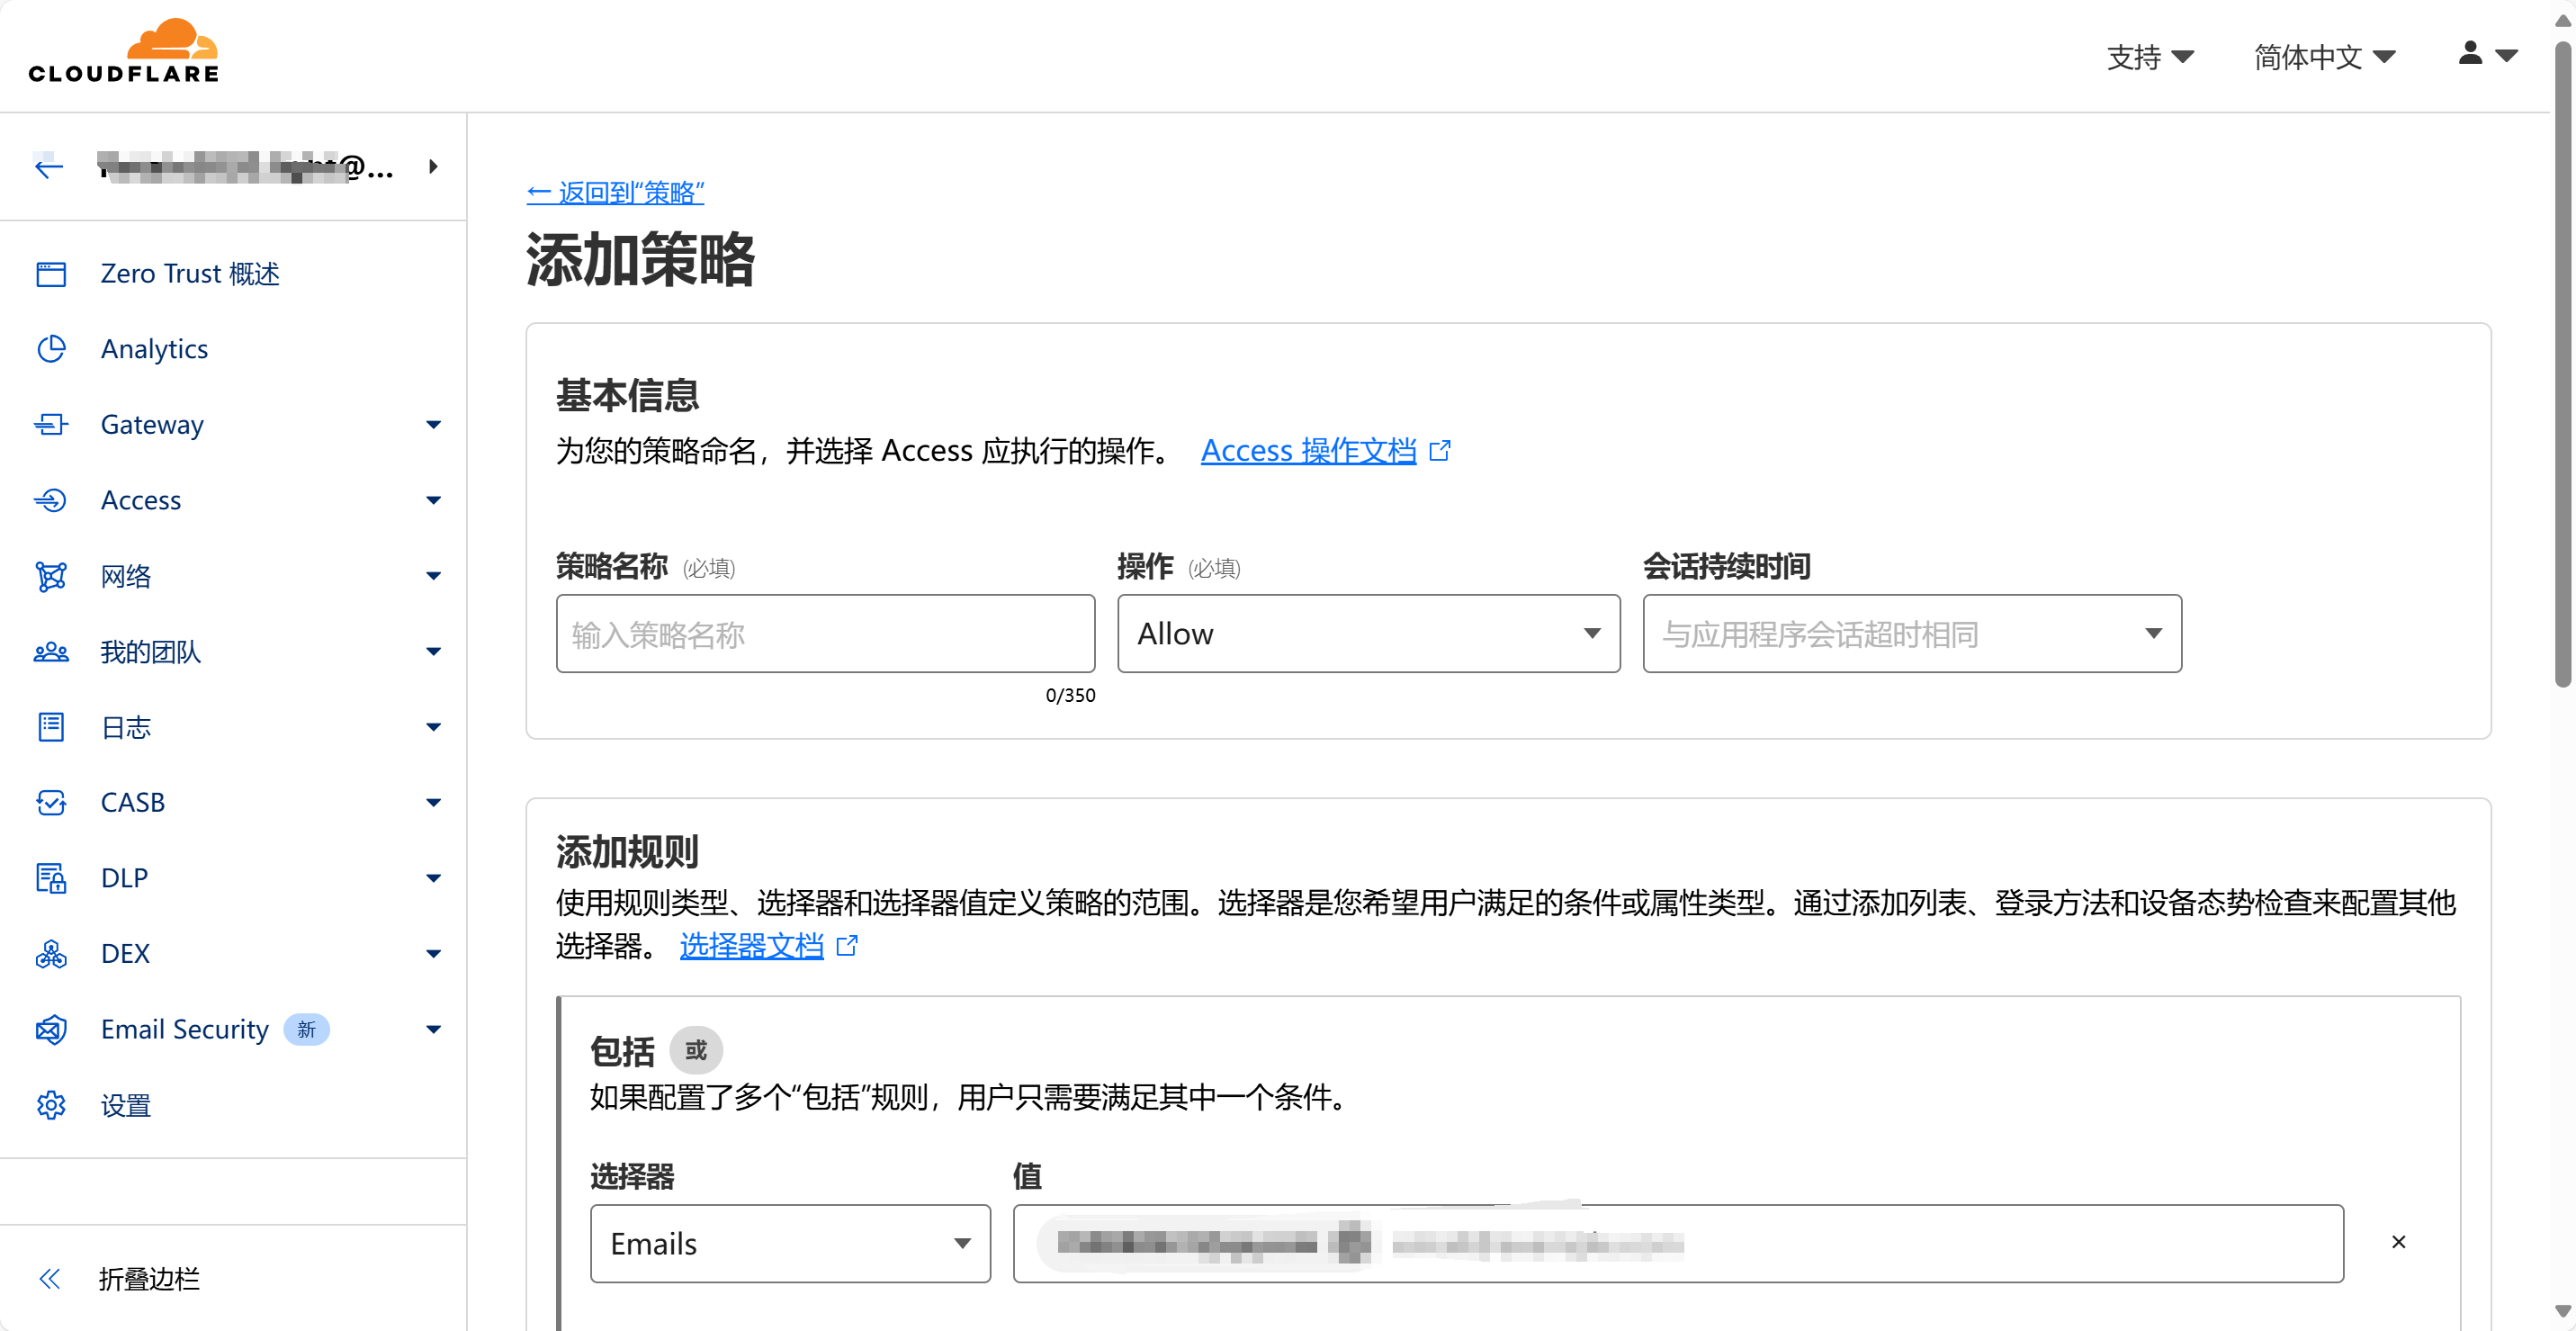Click the policy name input field
The height and width of the screenshot is (1331, 2576).
[x=825, y=634]
